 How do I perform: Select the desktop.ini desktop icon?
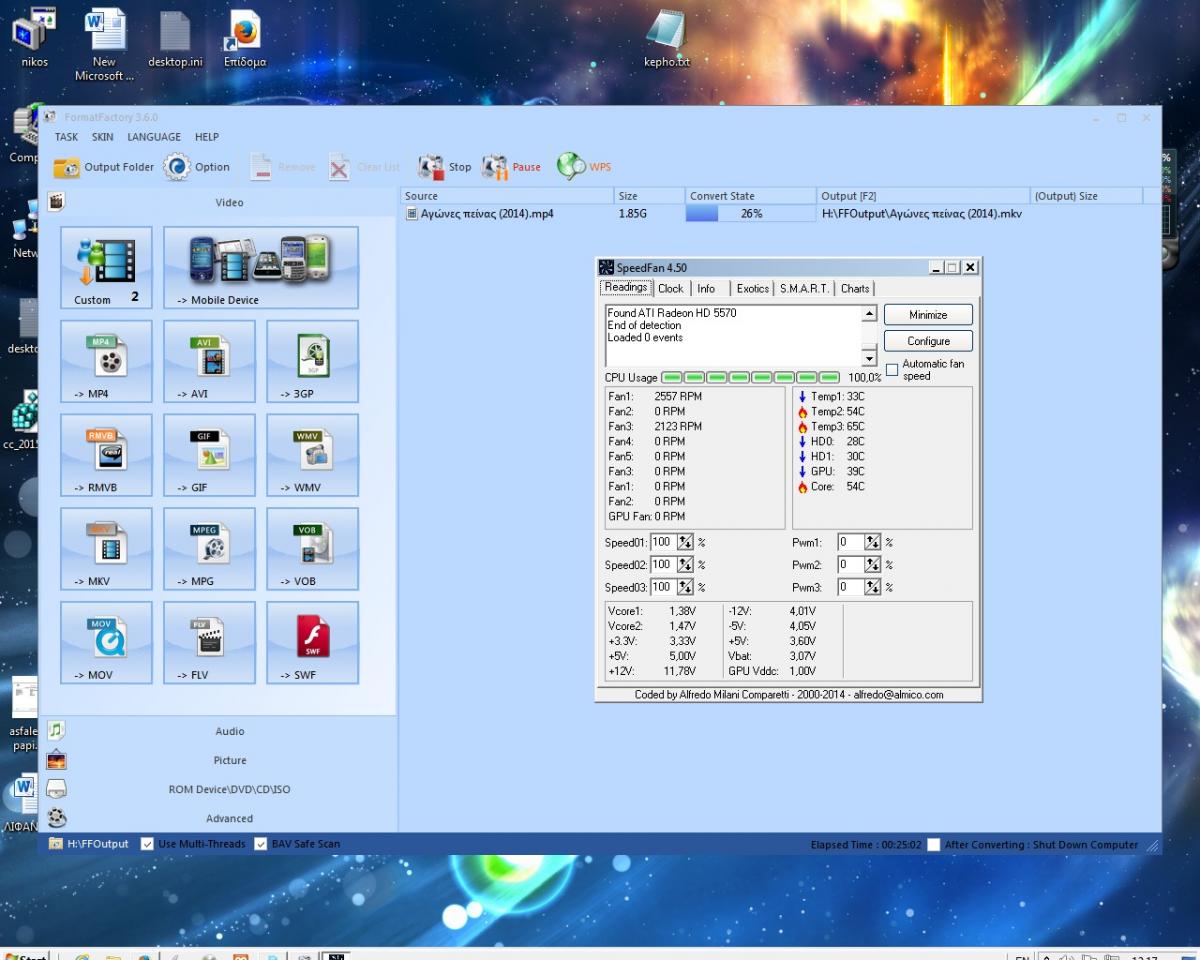175,38
